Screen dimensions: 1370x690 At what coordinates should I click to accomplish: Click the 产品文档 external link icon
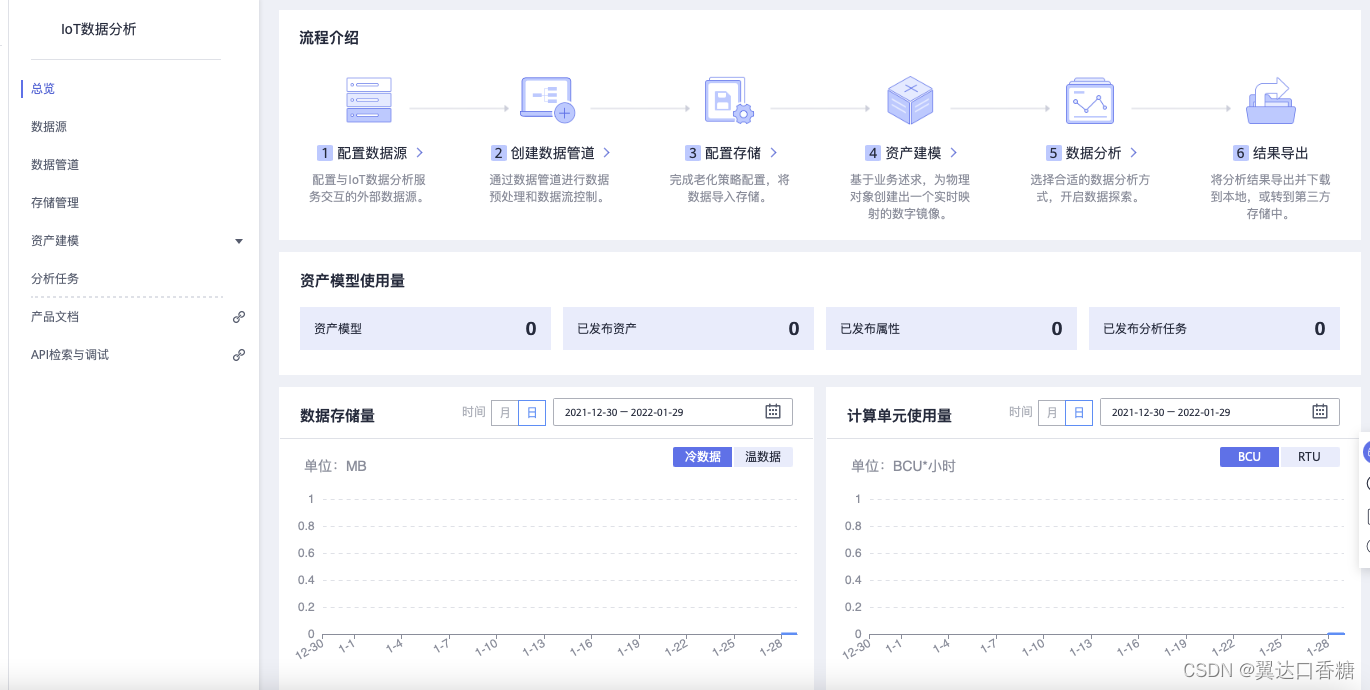[239, 317]
